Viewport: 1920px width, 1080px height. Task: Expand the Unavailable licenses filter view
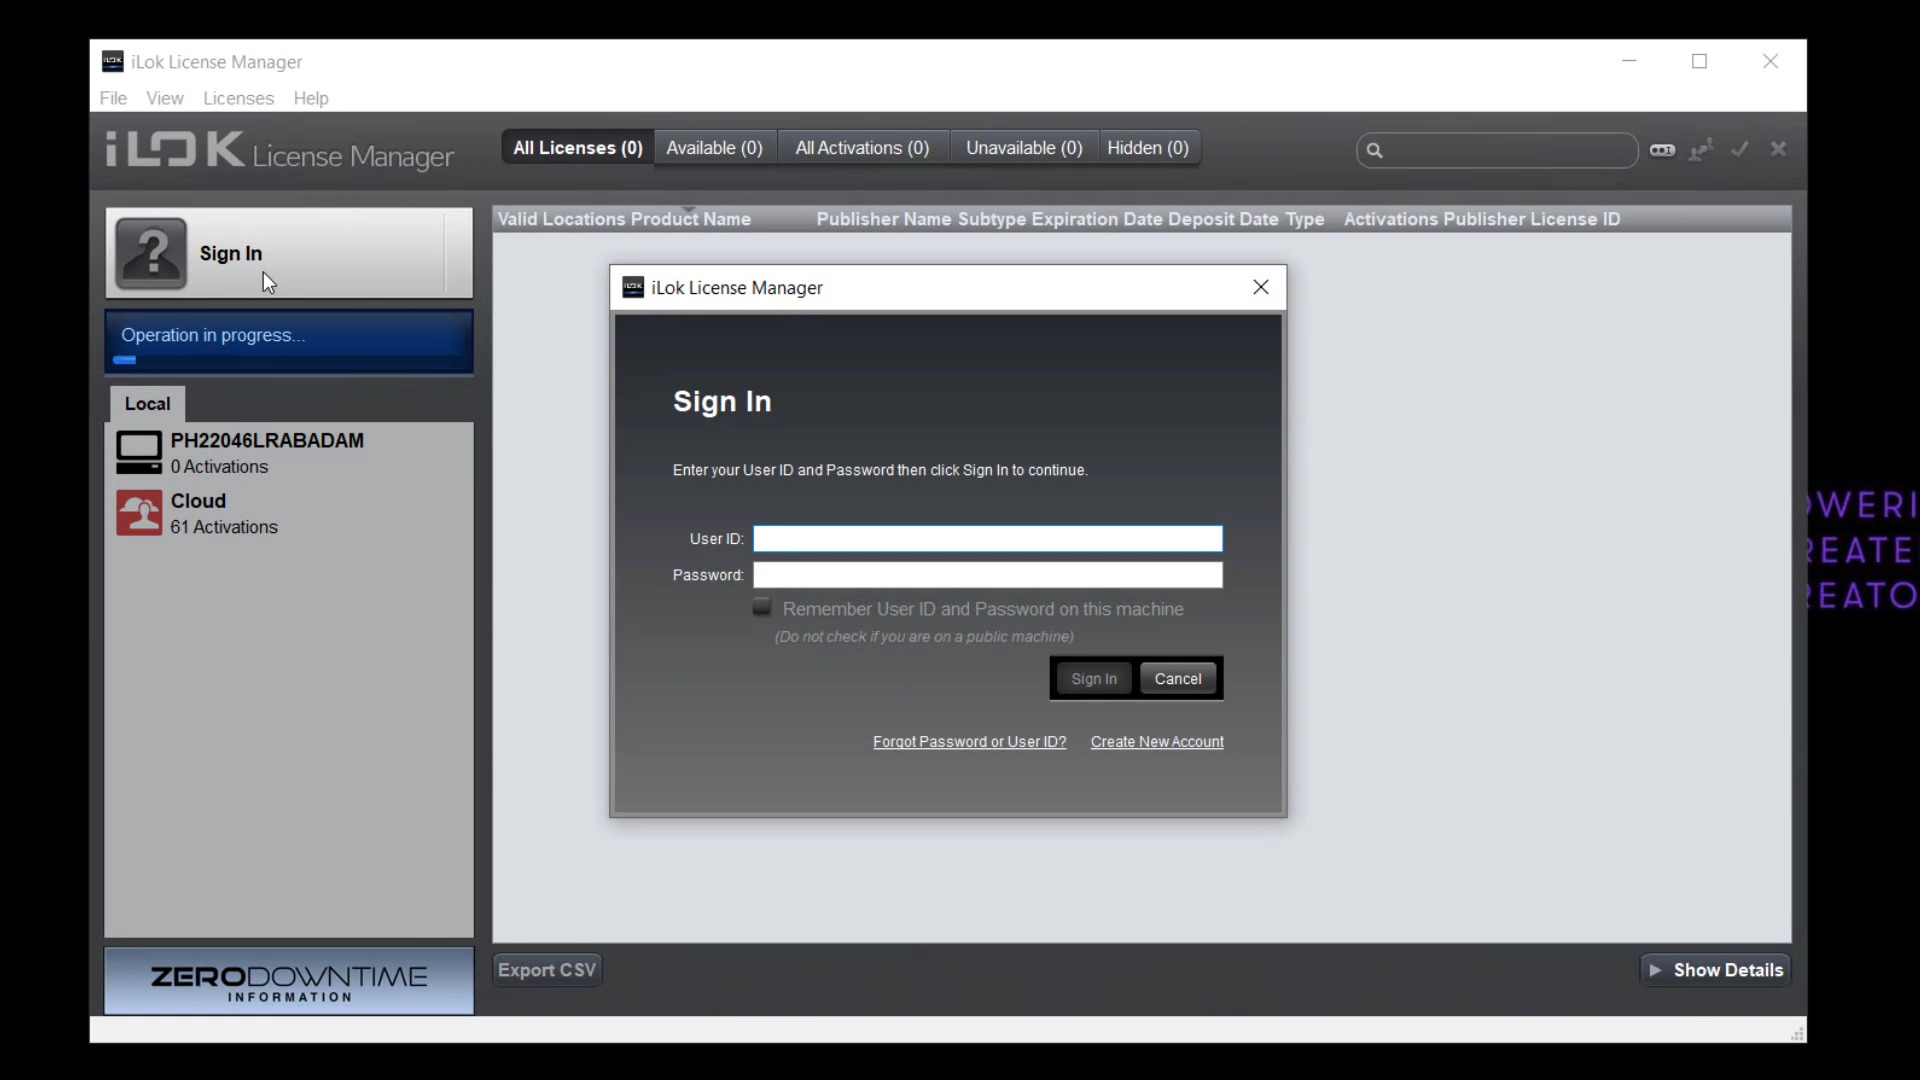pos(1023,148)
